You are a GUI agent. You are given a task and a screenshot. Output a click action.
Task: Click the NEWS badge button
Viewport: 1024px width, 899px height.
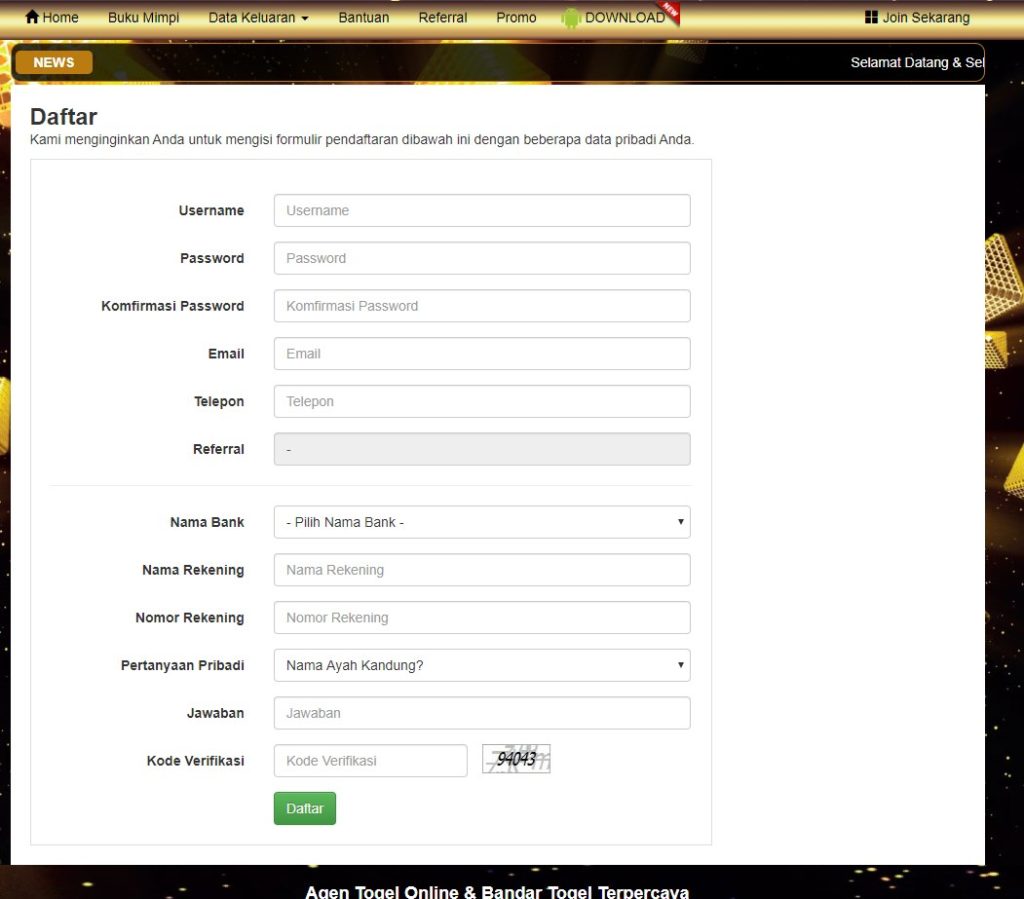pyautogui.click(x=54, y=63)
